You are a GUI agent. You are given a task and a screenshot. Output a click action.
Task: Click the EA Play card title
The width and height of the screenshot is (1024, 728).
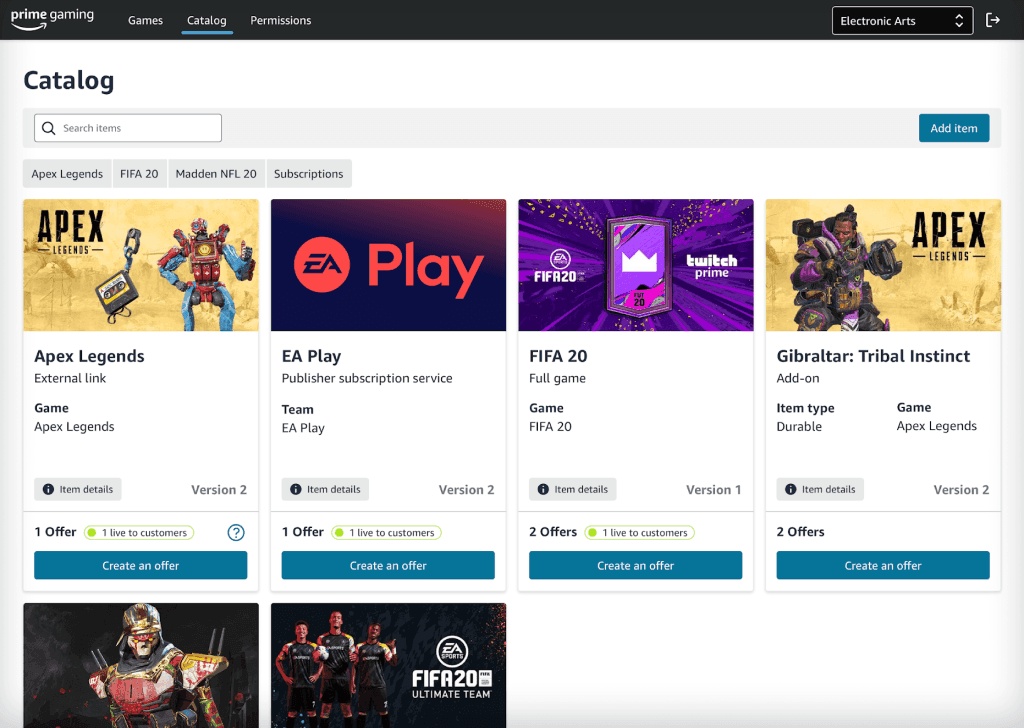click(x=312, y=356)
